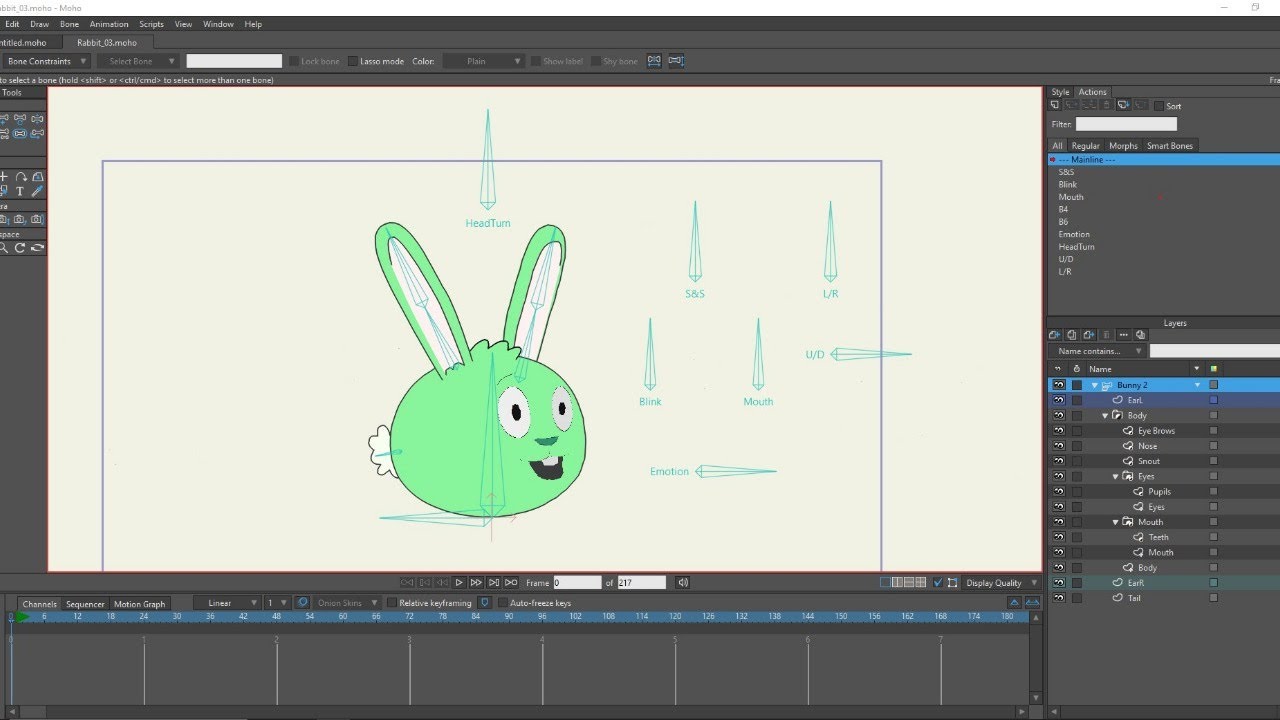This screenshot has width=1280, height=720.
Task: Switch to the Sequencer tab
Action: tap(85, 604)
